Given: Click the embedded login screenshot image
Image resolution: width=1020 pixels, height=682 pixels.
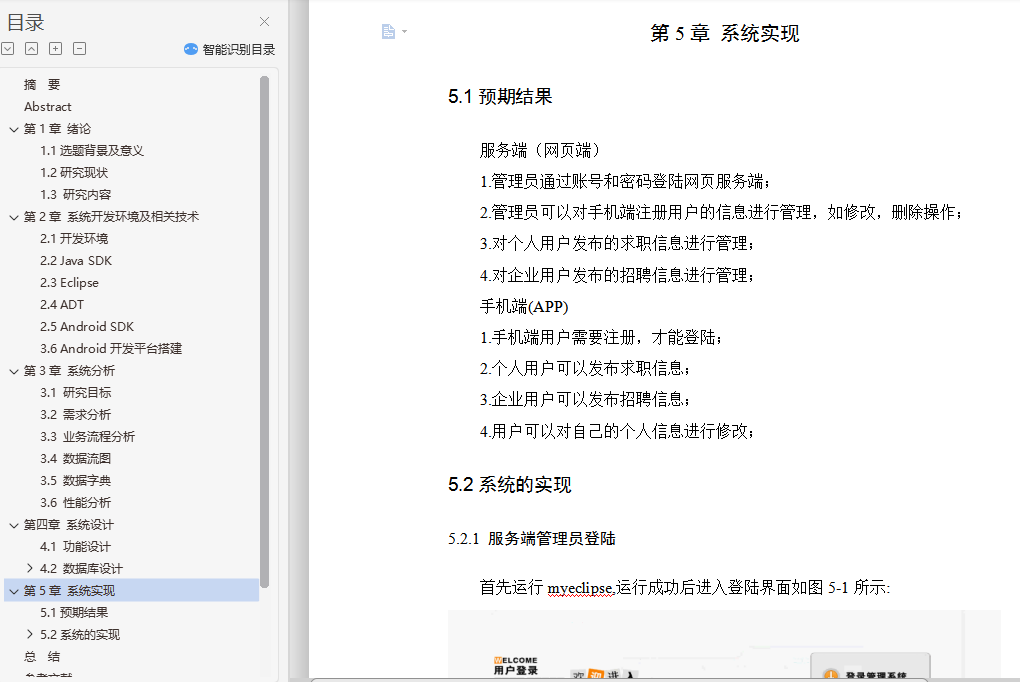Looking at the screenshot, I should coord(724,644).
